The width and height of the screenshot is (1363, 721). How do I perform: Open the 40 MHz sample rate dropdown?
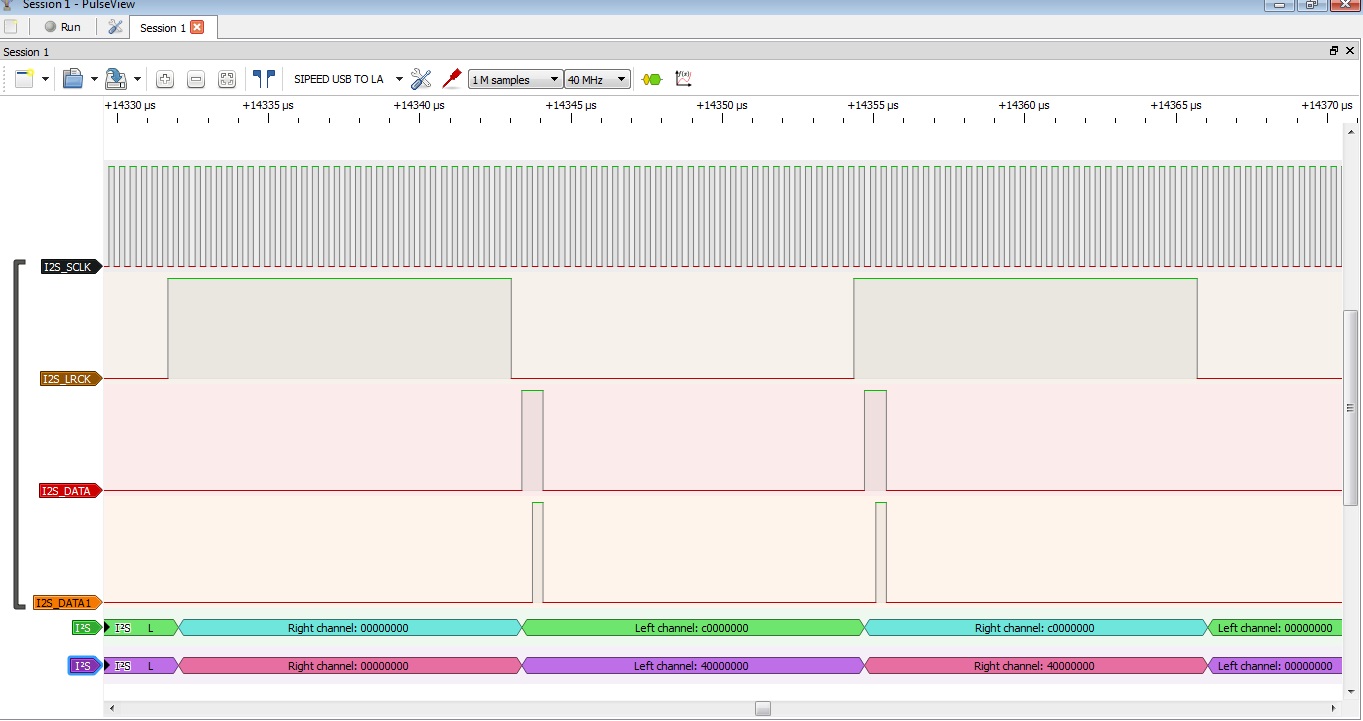[597, 80]
